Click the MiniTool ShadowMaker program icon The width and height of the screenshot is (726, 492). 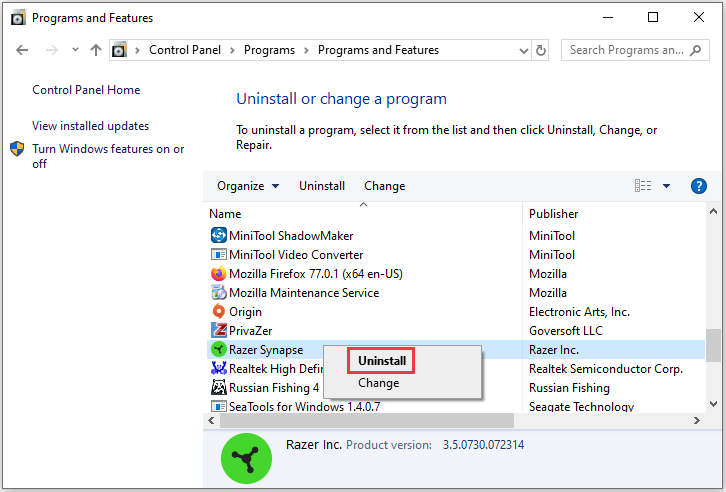coord(219,235)
